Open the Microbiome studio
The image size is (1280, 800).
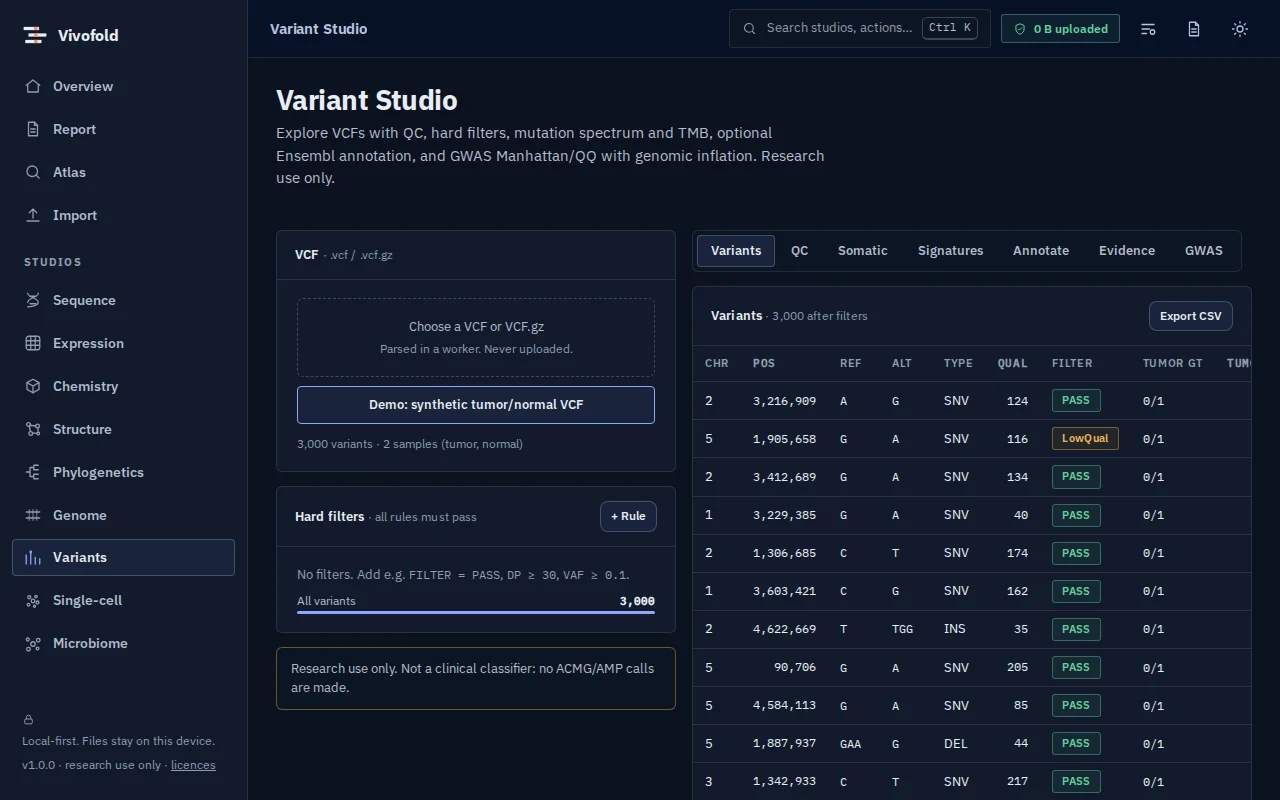coord(123,643)
